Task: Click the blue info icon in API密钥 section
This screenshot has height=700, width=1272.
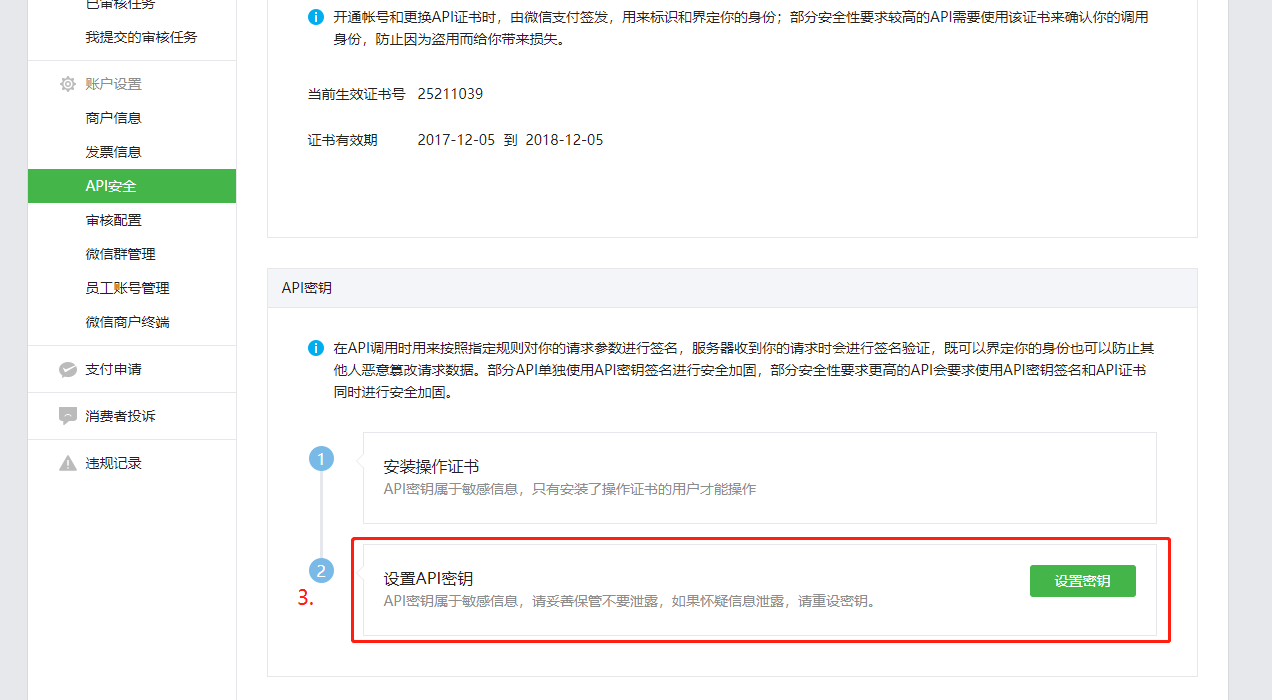Action: click(x=316, y=348)
